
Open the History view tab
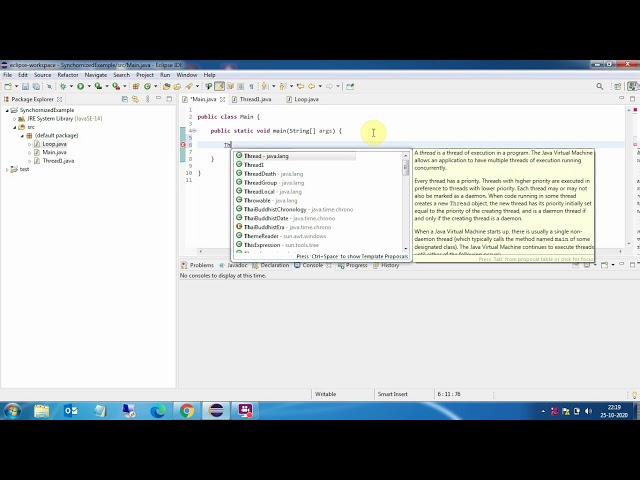pyautogui.click(x=386, y=265)
